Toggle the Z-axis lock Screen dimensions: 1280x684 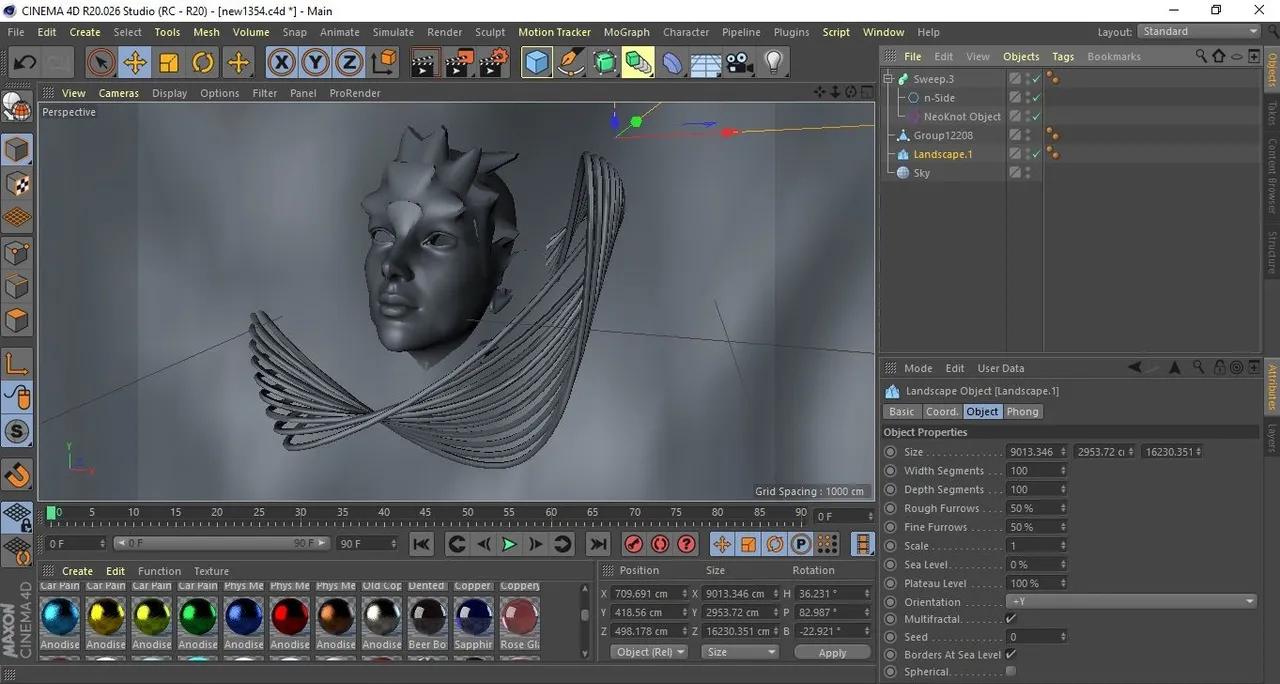point(348,63)
